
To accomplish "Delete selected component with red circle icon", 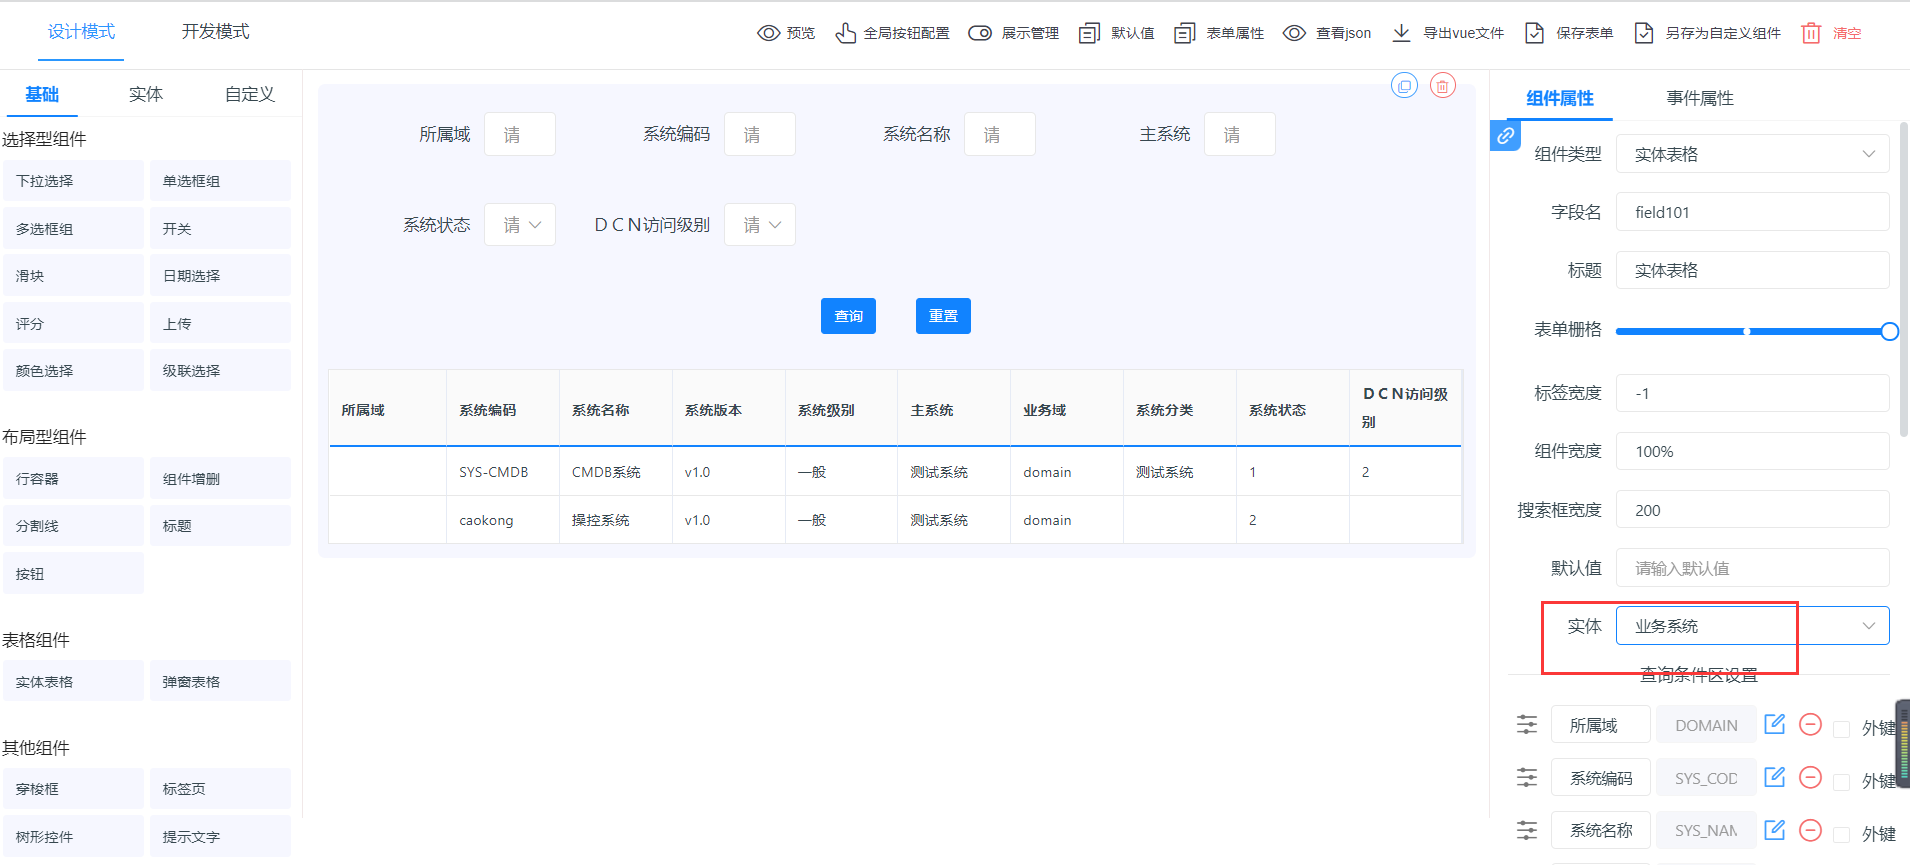I will pyautogui.click(x=1443, y=86).
